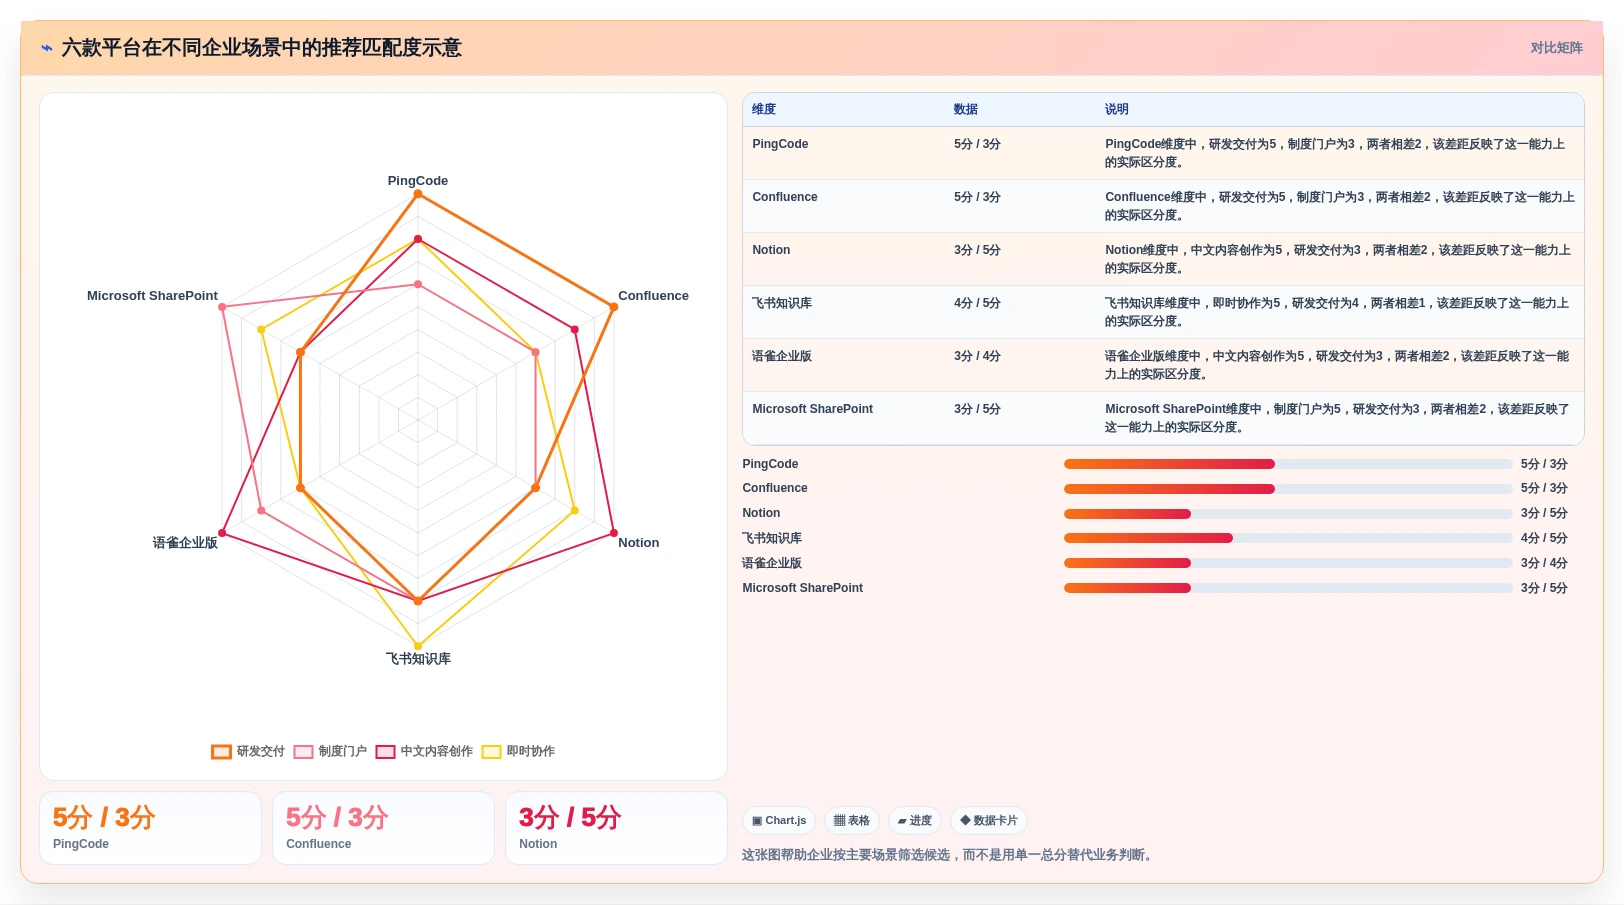Select the Microsoft SharePoint table row name

[812, 409]
